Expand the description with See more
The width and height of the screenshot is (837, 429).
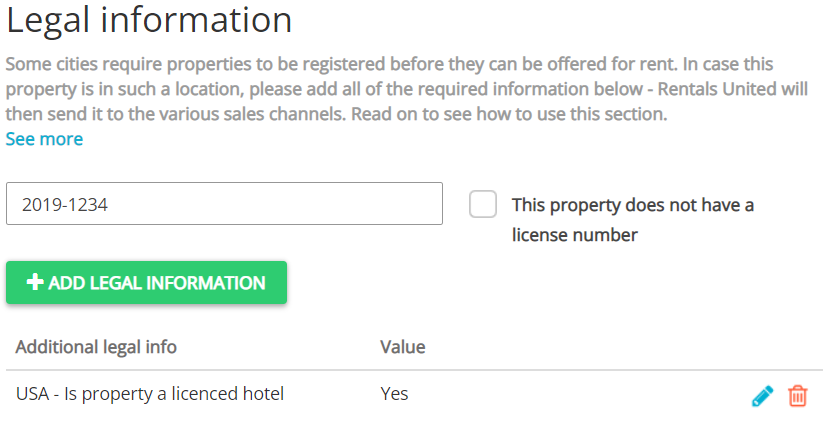[x=44, y=139]
